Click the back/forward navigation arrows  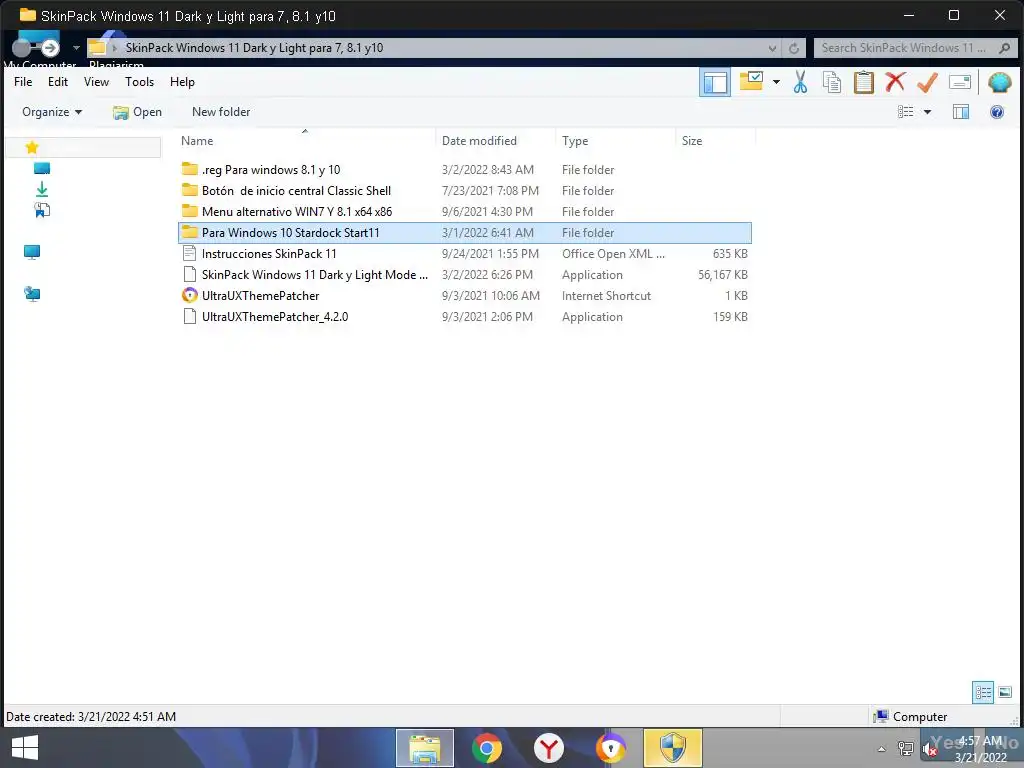(x=36, y=47)
